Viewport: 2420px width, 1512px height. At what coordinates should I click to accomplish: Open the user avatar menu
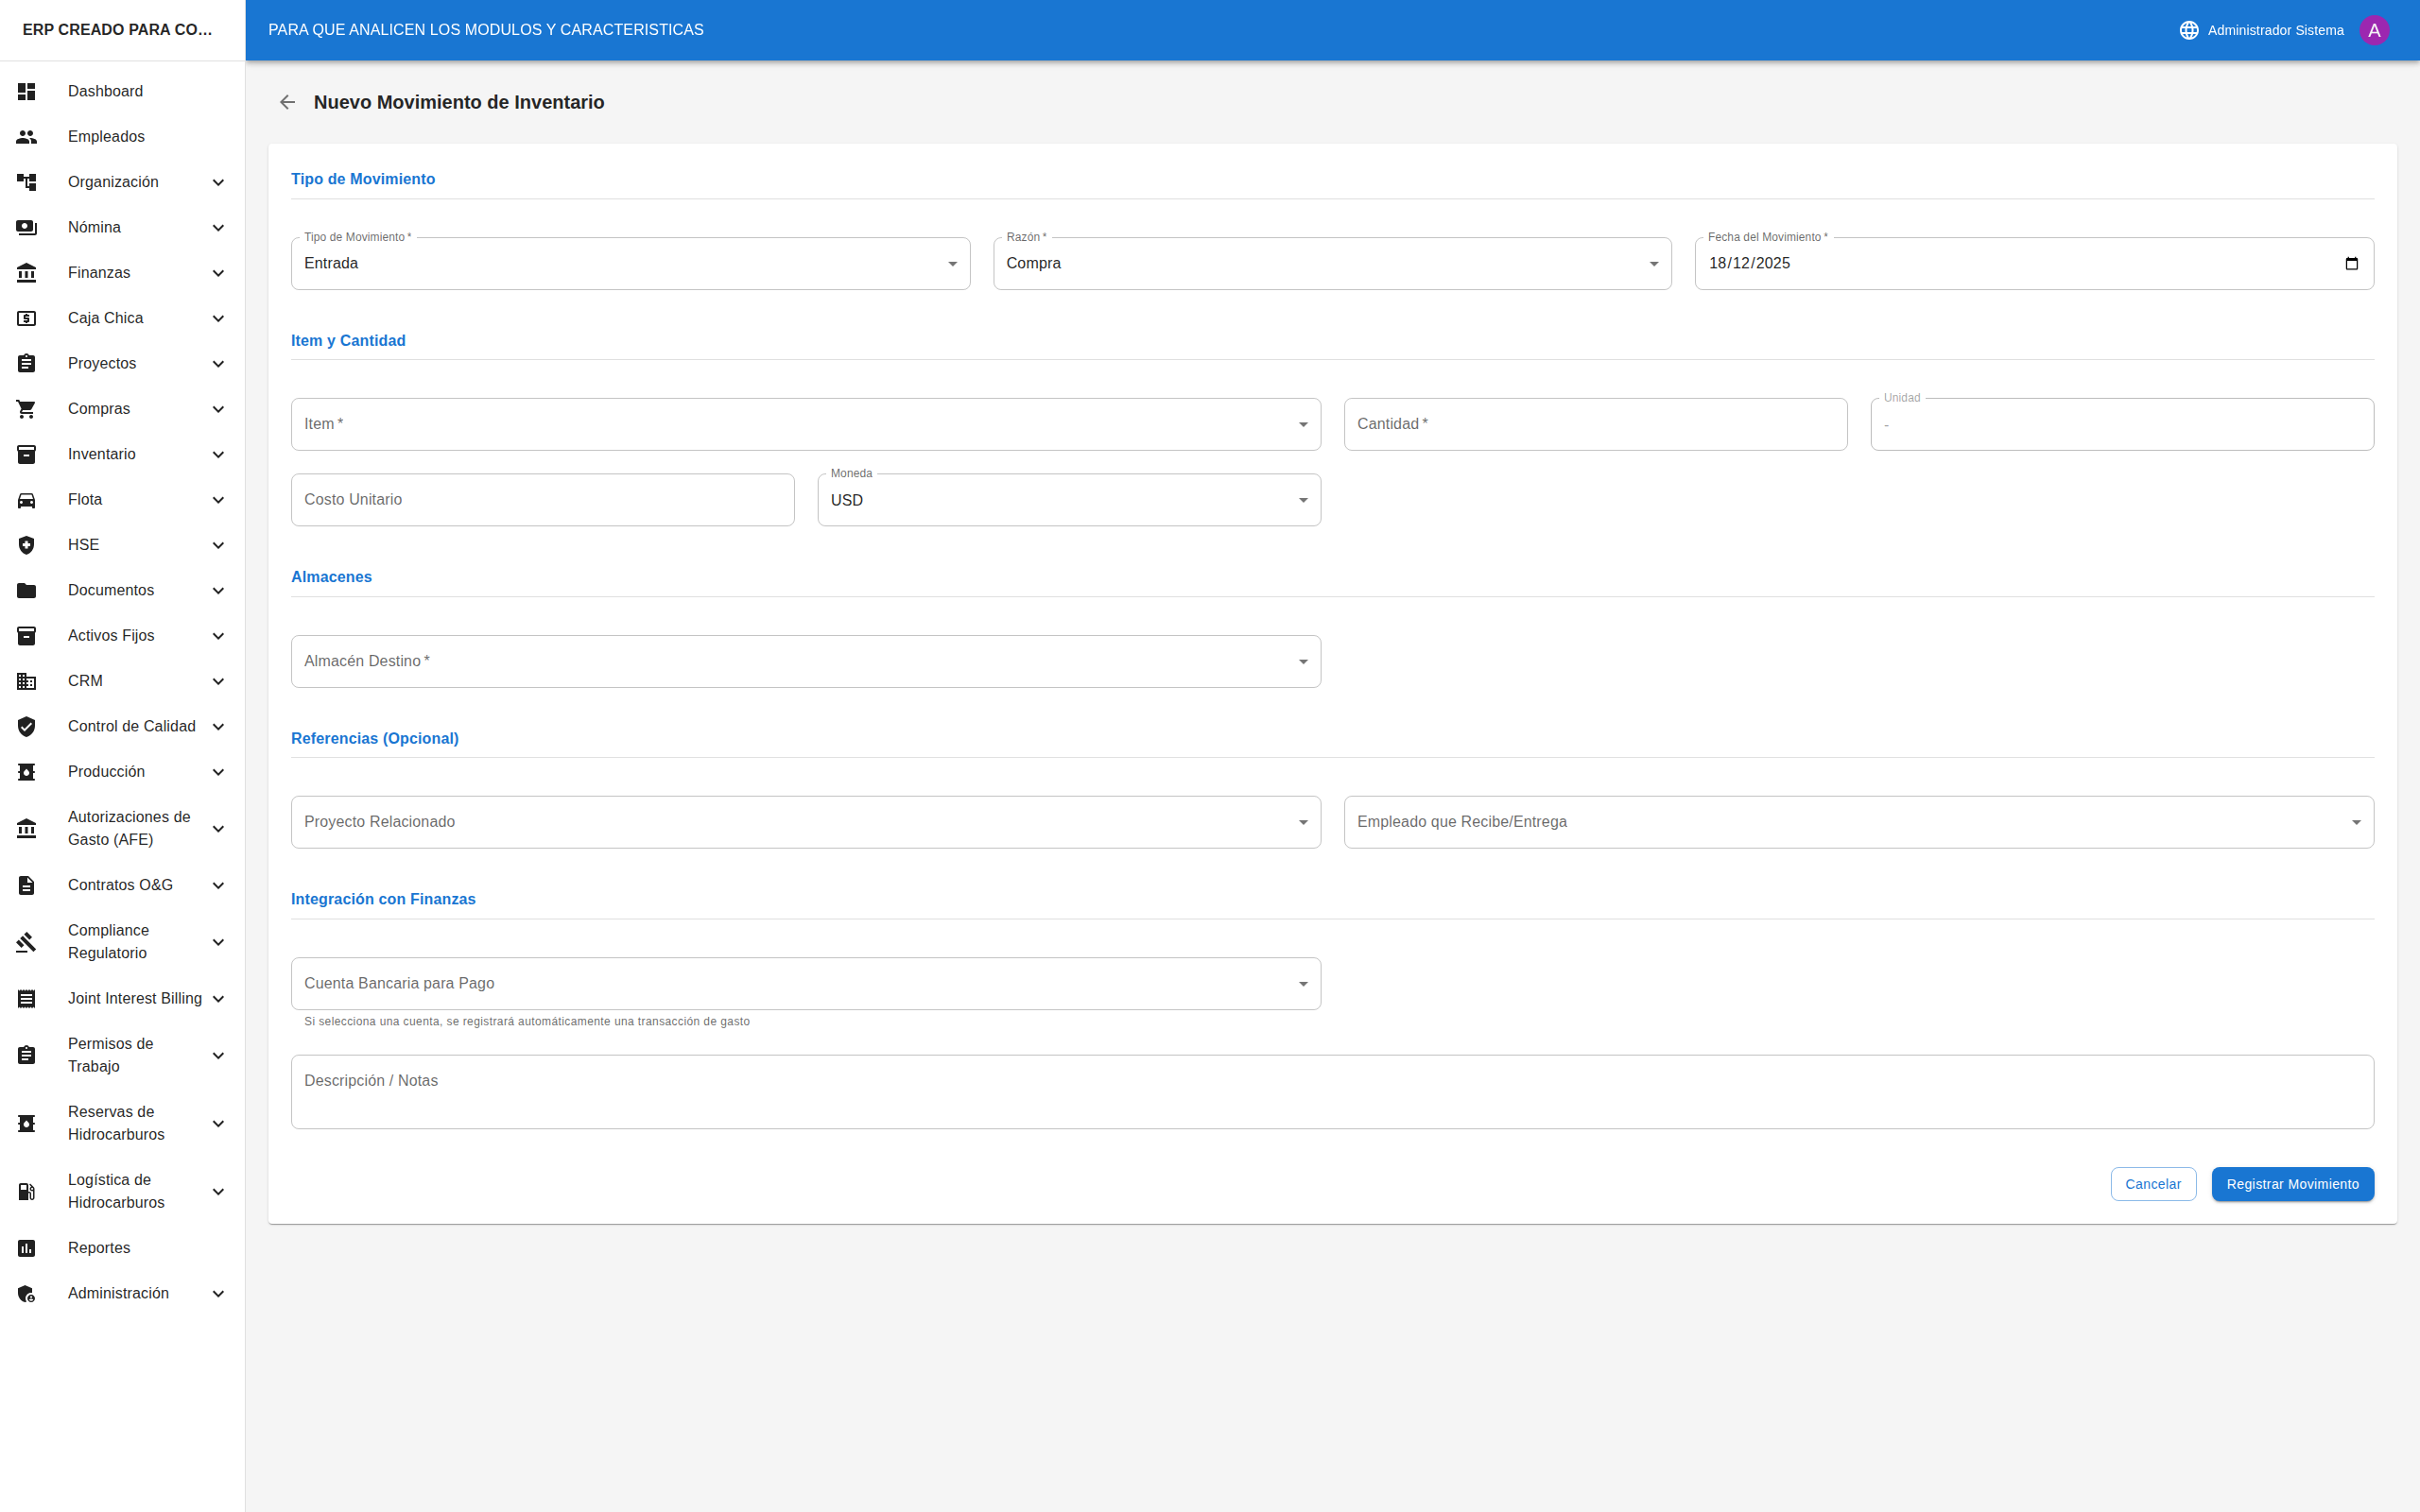coord(2374,30)
